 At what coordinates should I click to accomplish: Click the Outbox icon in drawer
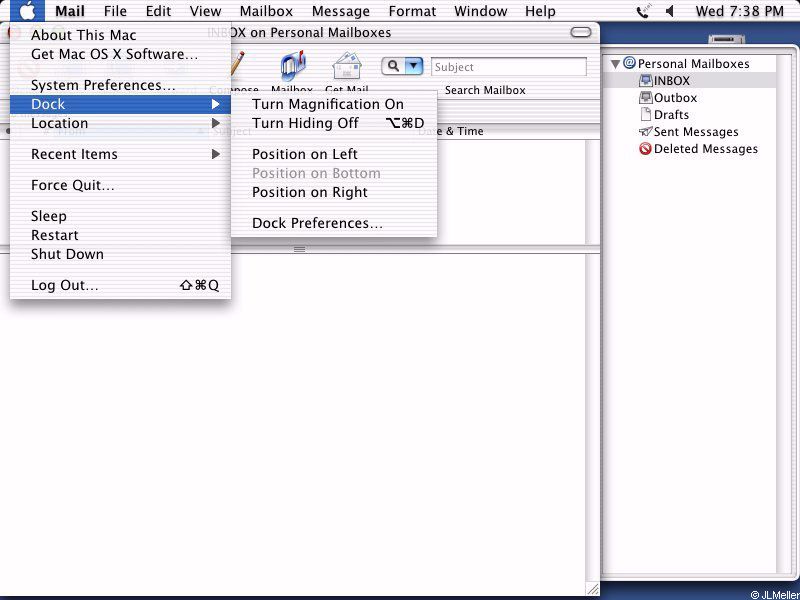[x=645, y=97]
